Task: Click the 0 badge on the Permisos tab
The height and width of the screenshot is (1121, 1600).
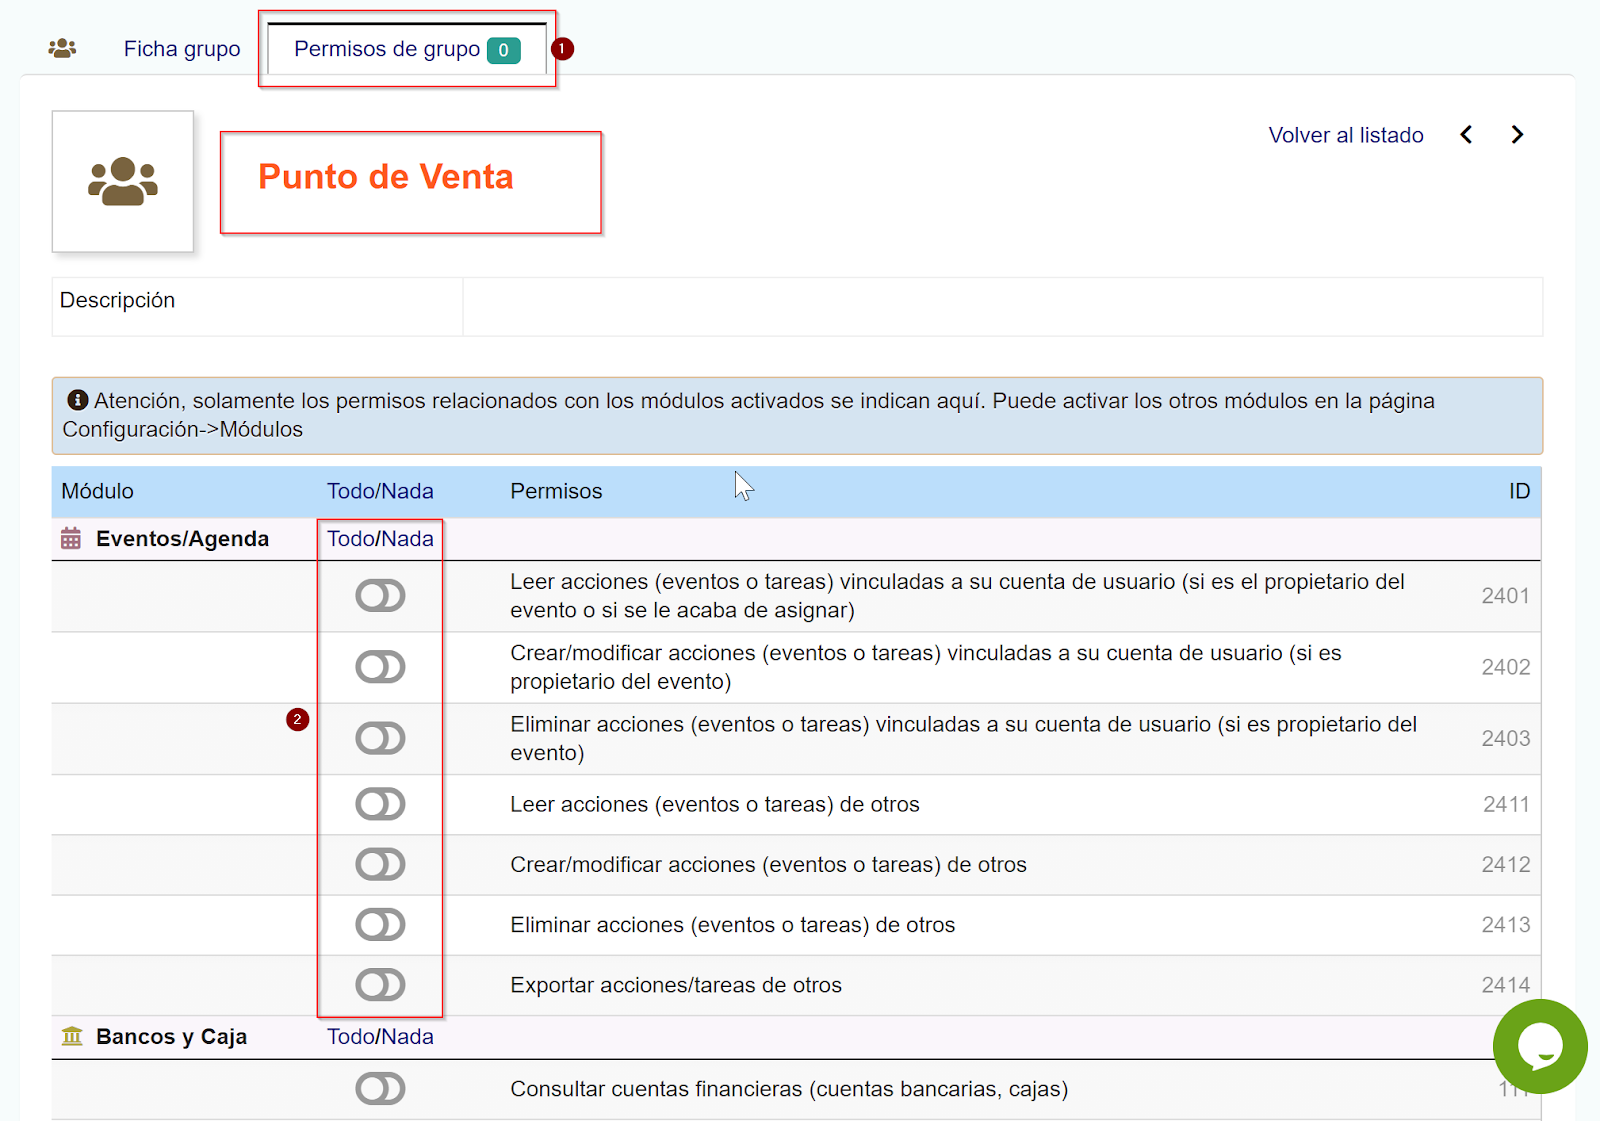Action: [x=503, y=50]
